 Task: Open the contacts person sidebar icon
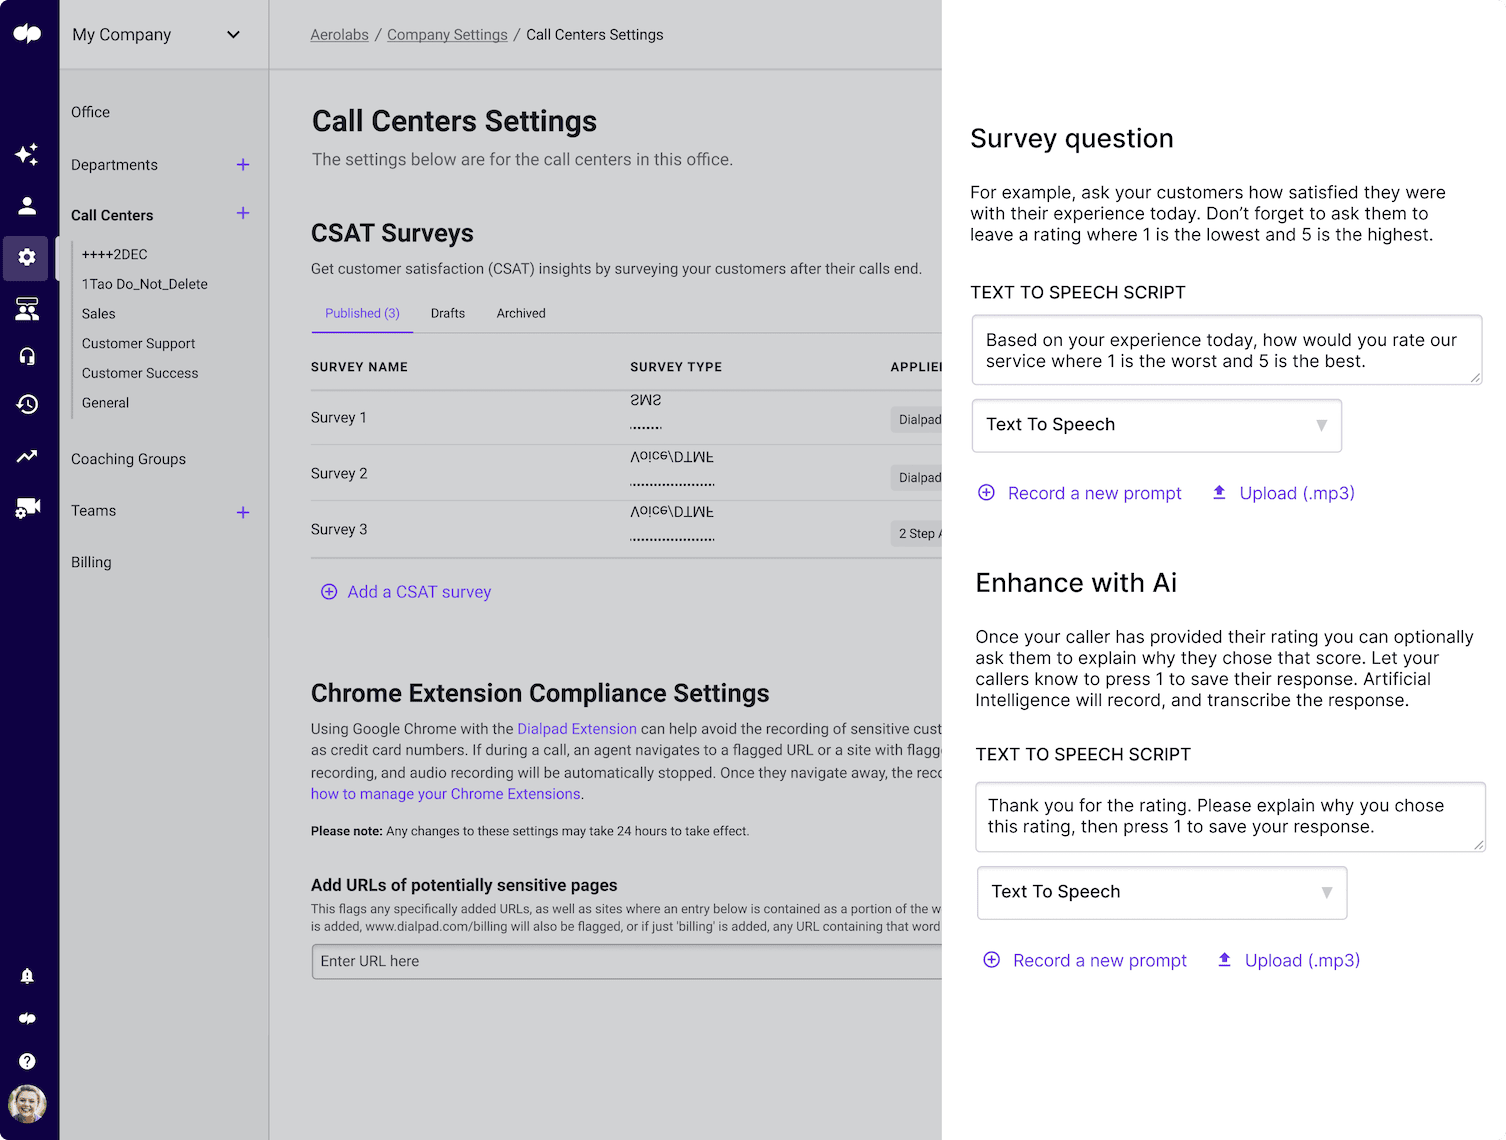point(27,206)
